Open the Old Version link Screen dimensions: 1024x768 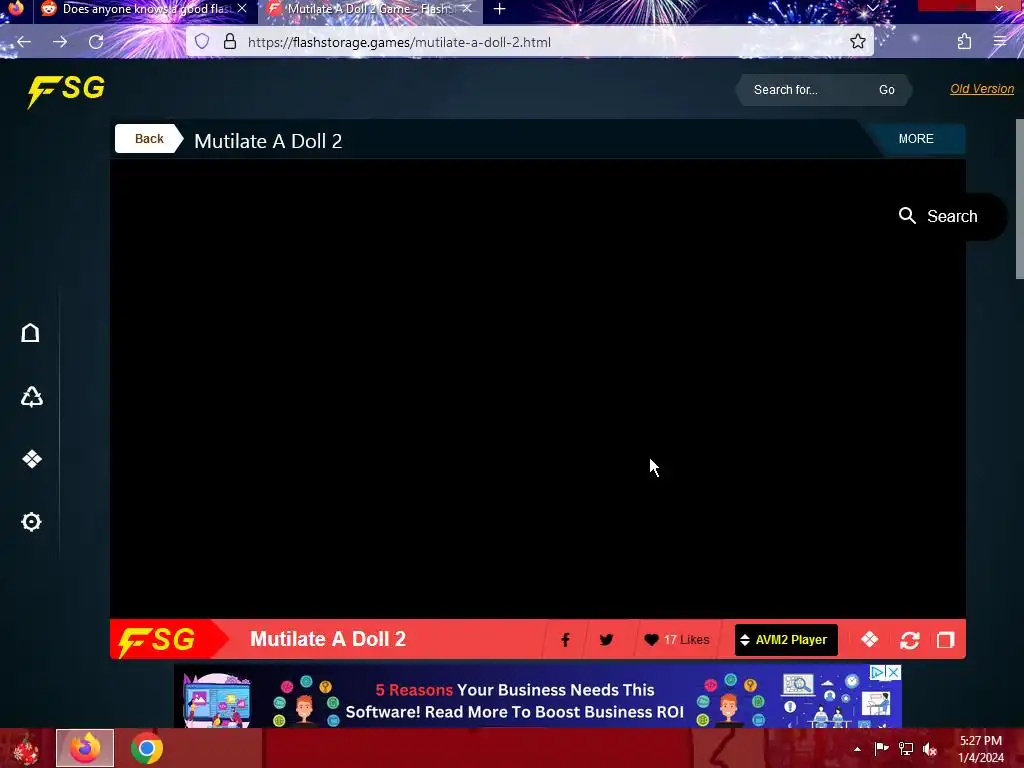click(982, 89)
